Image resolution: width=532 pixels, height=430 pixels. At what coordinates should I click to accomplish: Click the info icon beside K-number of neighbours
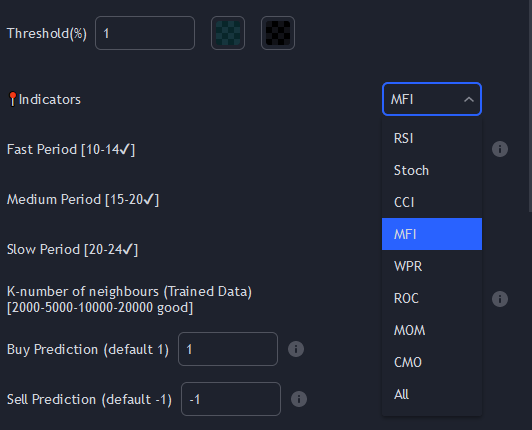pos(500,299)
